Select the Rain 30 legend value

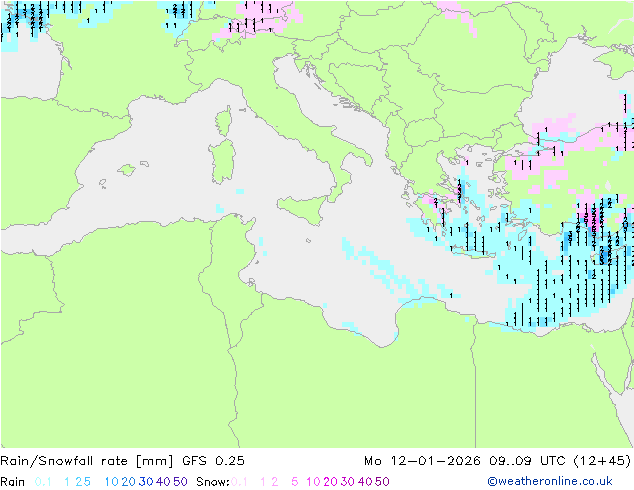coord(146,482)
